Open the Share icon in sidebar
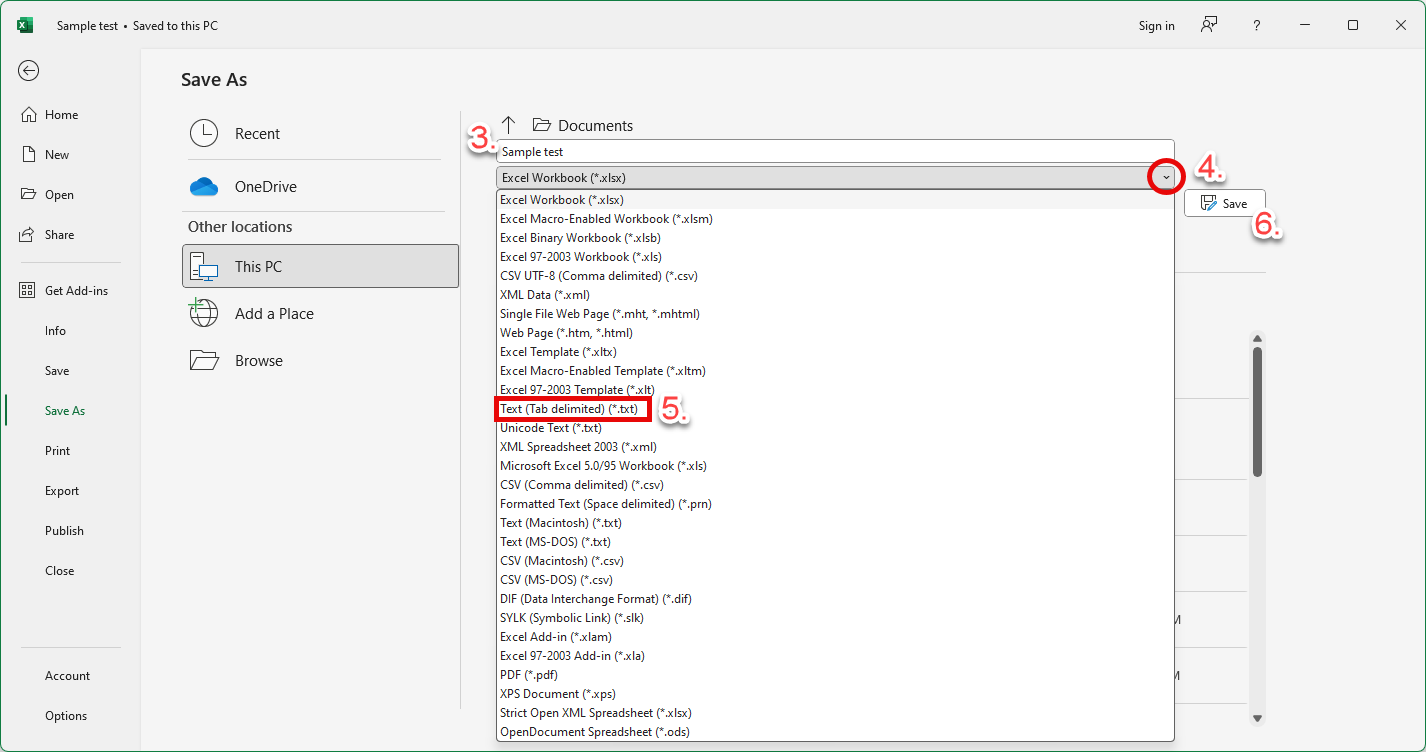 point(29,235)
